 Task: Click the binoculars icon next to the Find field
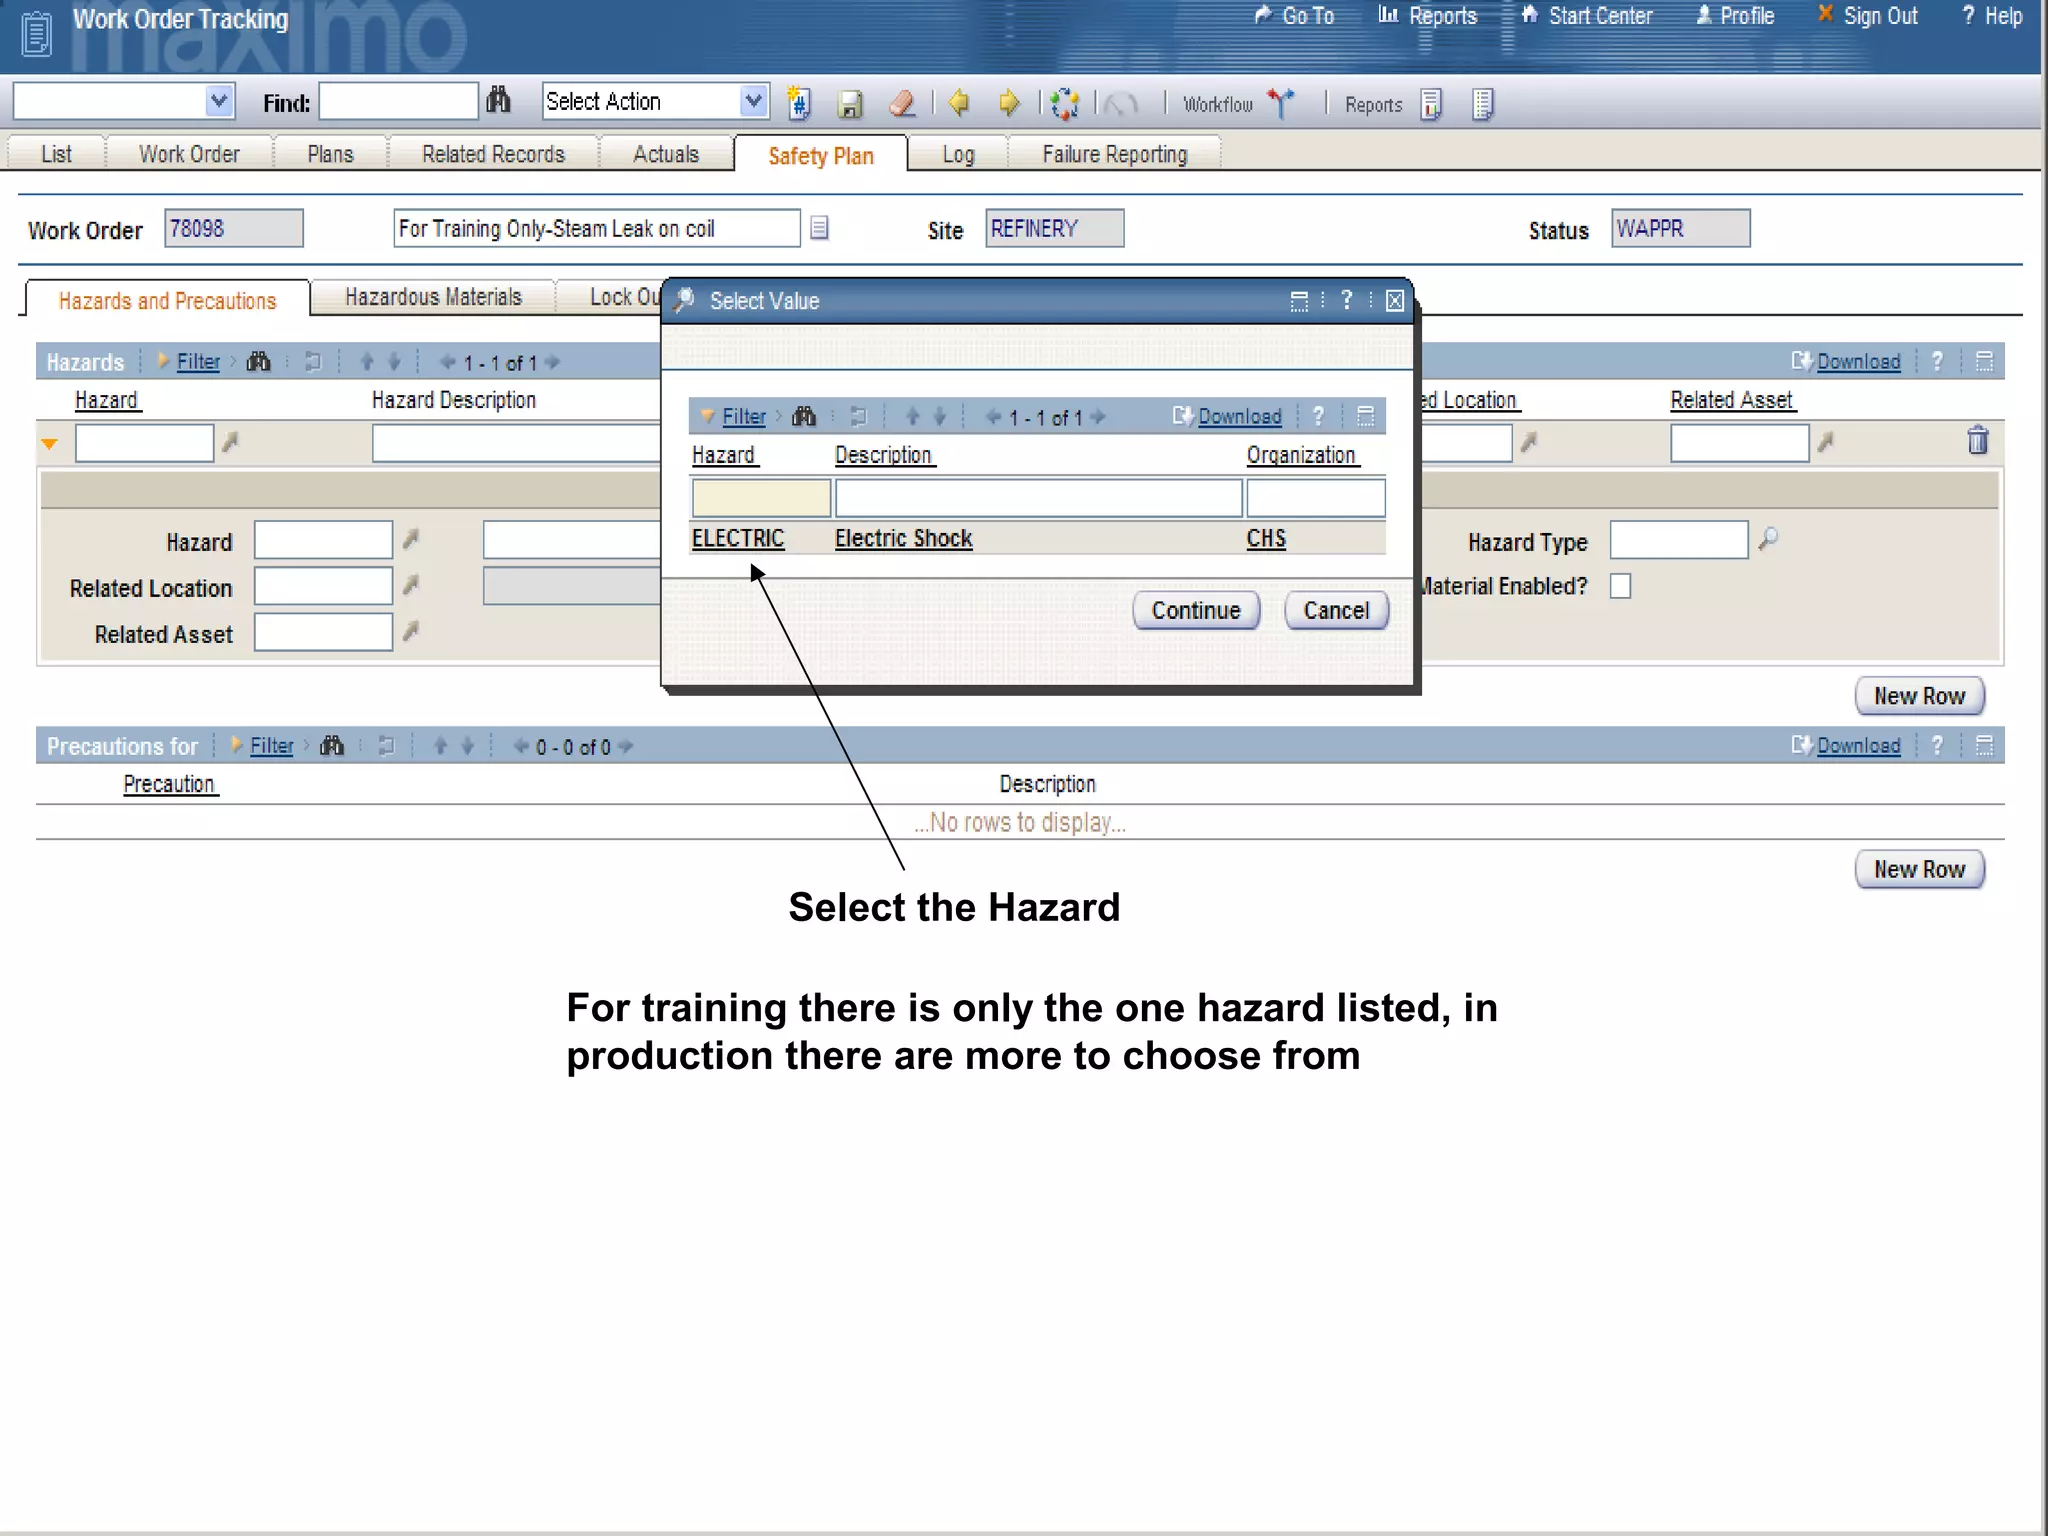pos(498,101)
